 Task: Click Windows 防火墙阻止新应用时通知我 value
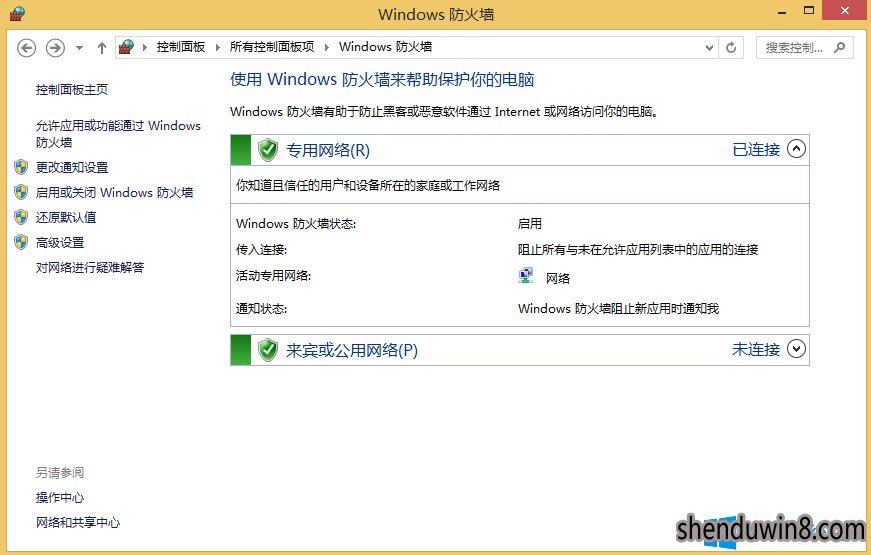click(x=618, y=308)
